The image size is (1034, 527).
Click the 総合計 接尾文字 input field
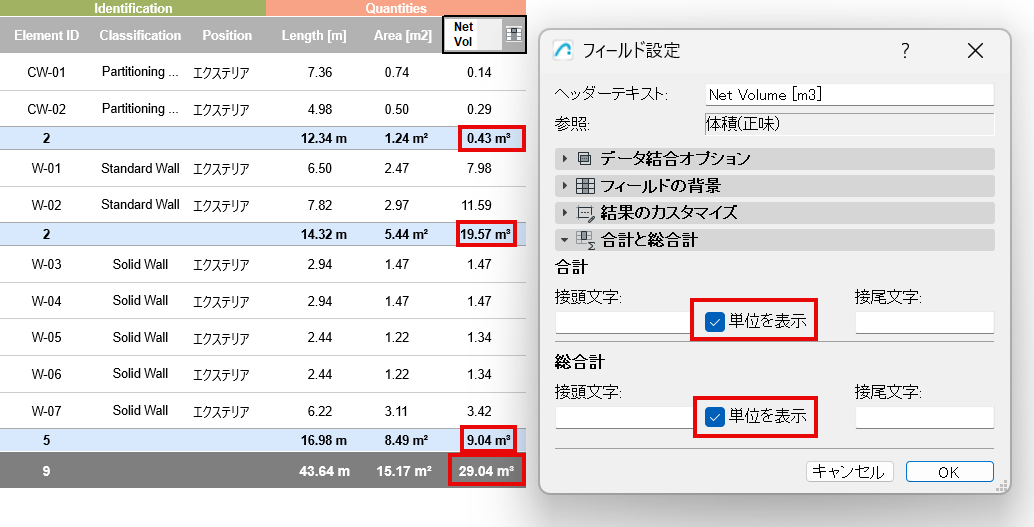pyautogui.click(x=925, y=418)
